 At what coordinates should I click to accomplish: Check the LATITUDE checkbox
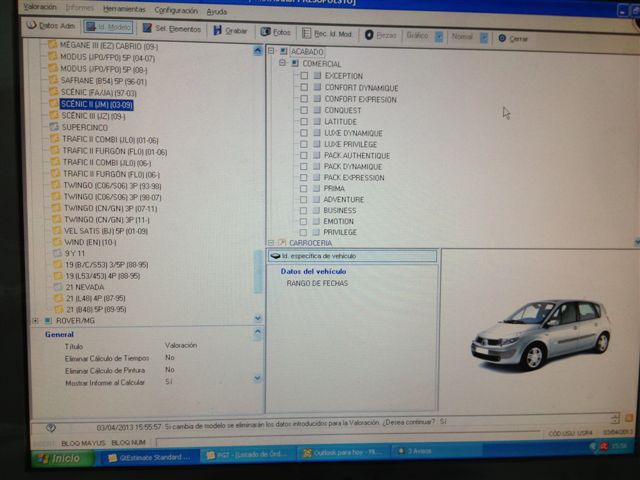(x=304, y=121)
